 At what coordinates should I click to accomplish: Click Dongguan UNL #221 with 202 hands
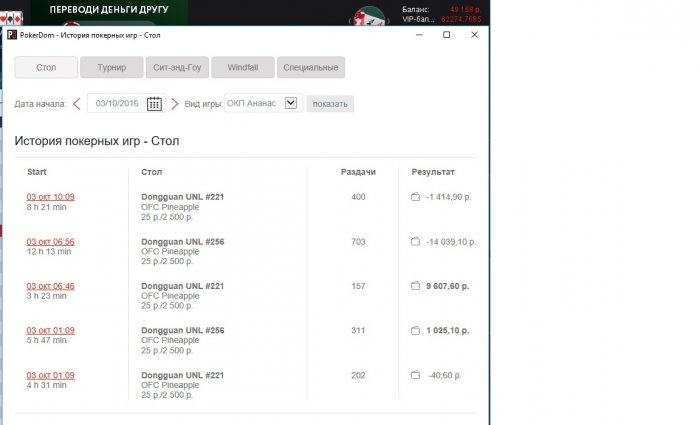pos(183,375)
